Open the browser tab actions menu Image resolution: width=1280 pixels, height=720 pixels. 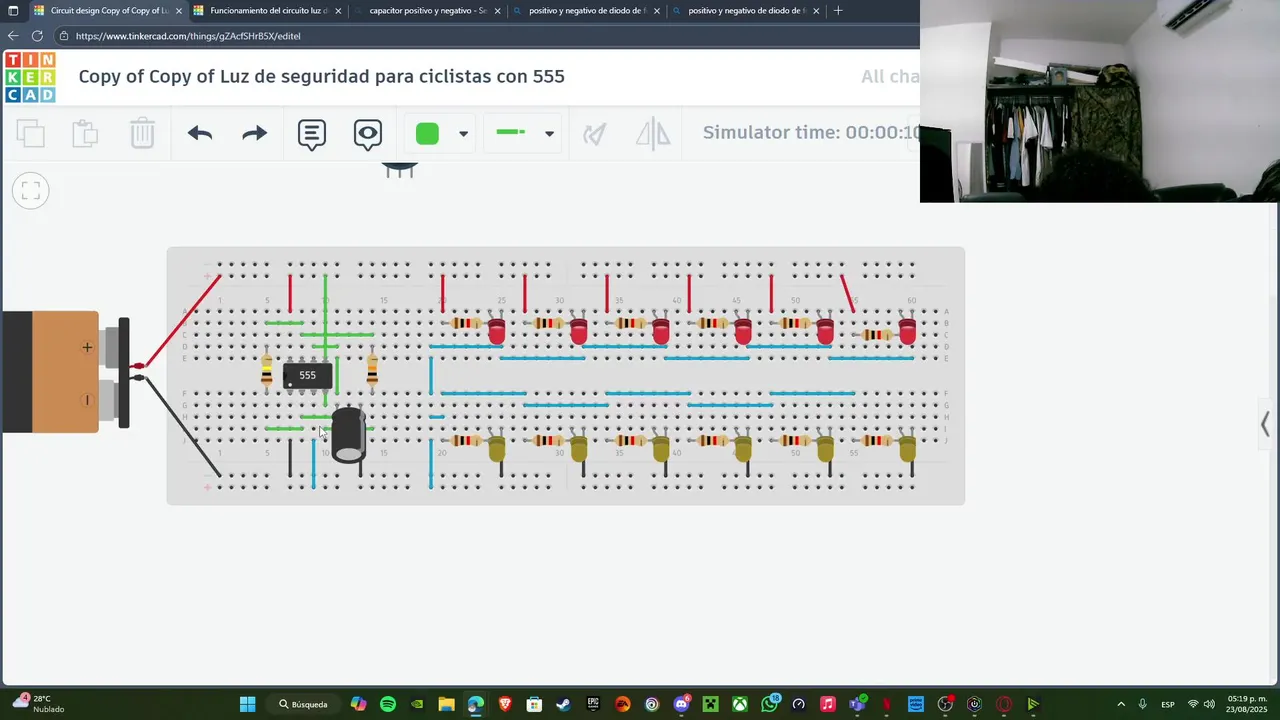click(13, 11)
